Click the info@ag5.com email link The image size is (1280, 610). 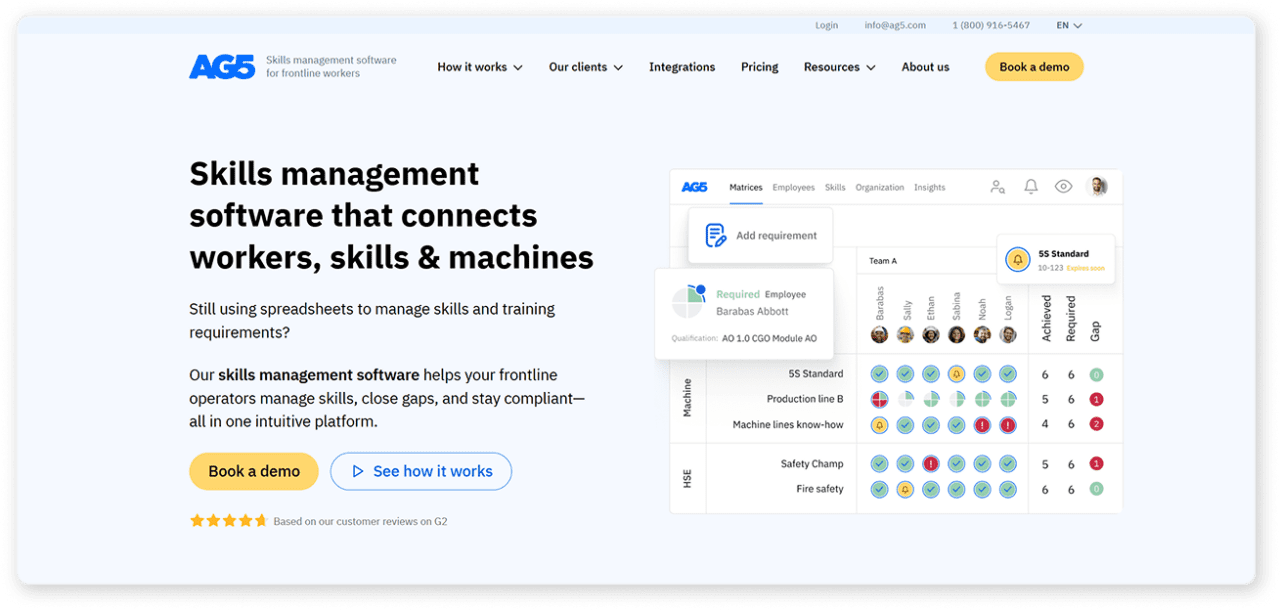pos(896,25)
